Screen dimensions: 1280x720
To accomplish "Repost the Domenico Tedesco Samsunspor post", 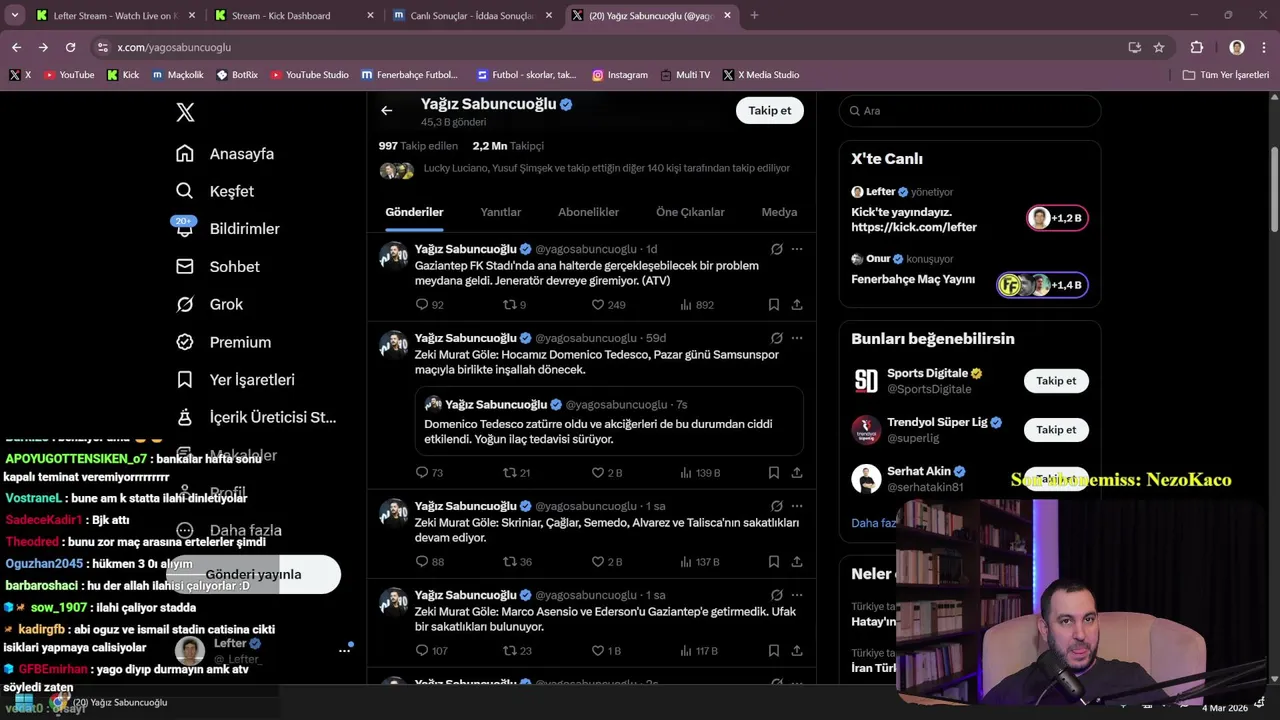I will coord(516,473).
